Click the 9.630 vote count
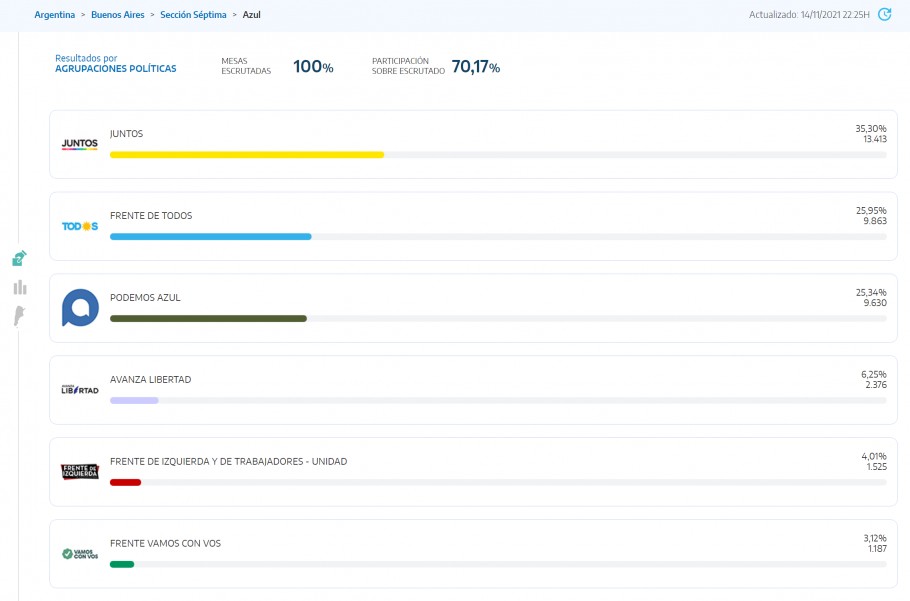 pos(875,303)
